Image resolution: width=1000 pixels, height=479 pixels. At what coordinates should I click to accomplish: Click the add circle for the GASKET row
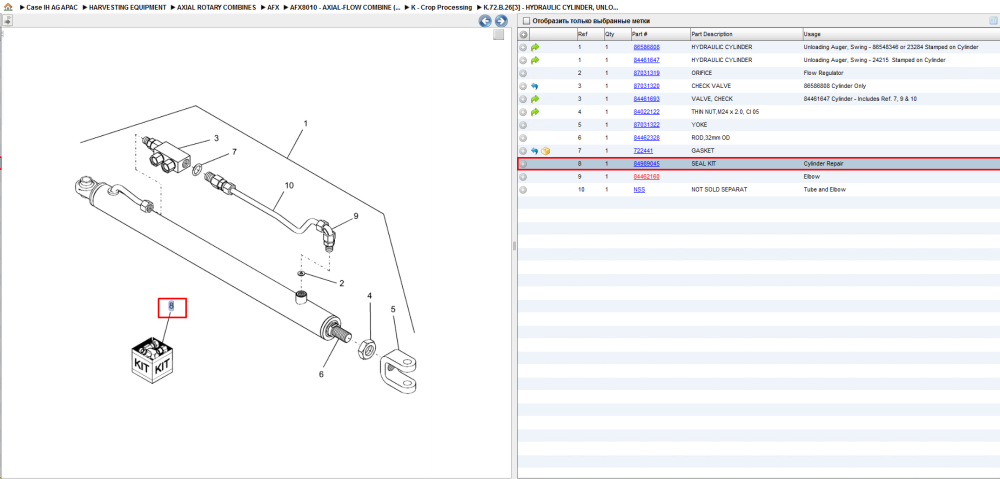(x=523, y=151)
